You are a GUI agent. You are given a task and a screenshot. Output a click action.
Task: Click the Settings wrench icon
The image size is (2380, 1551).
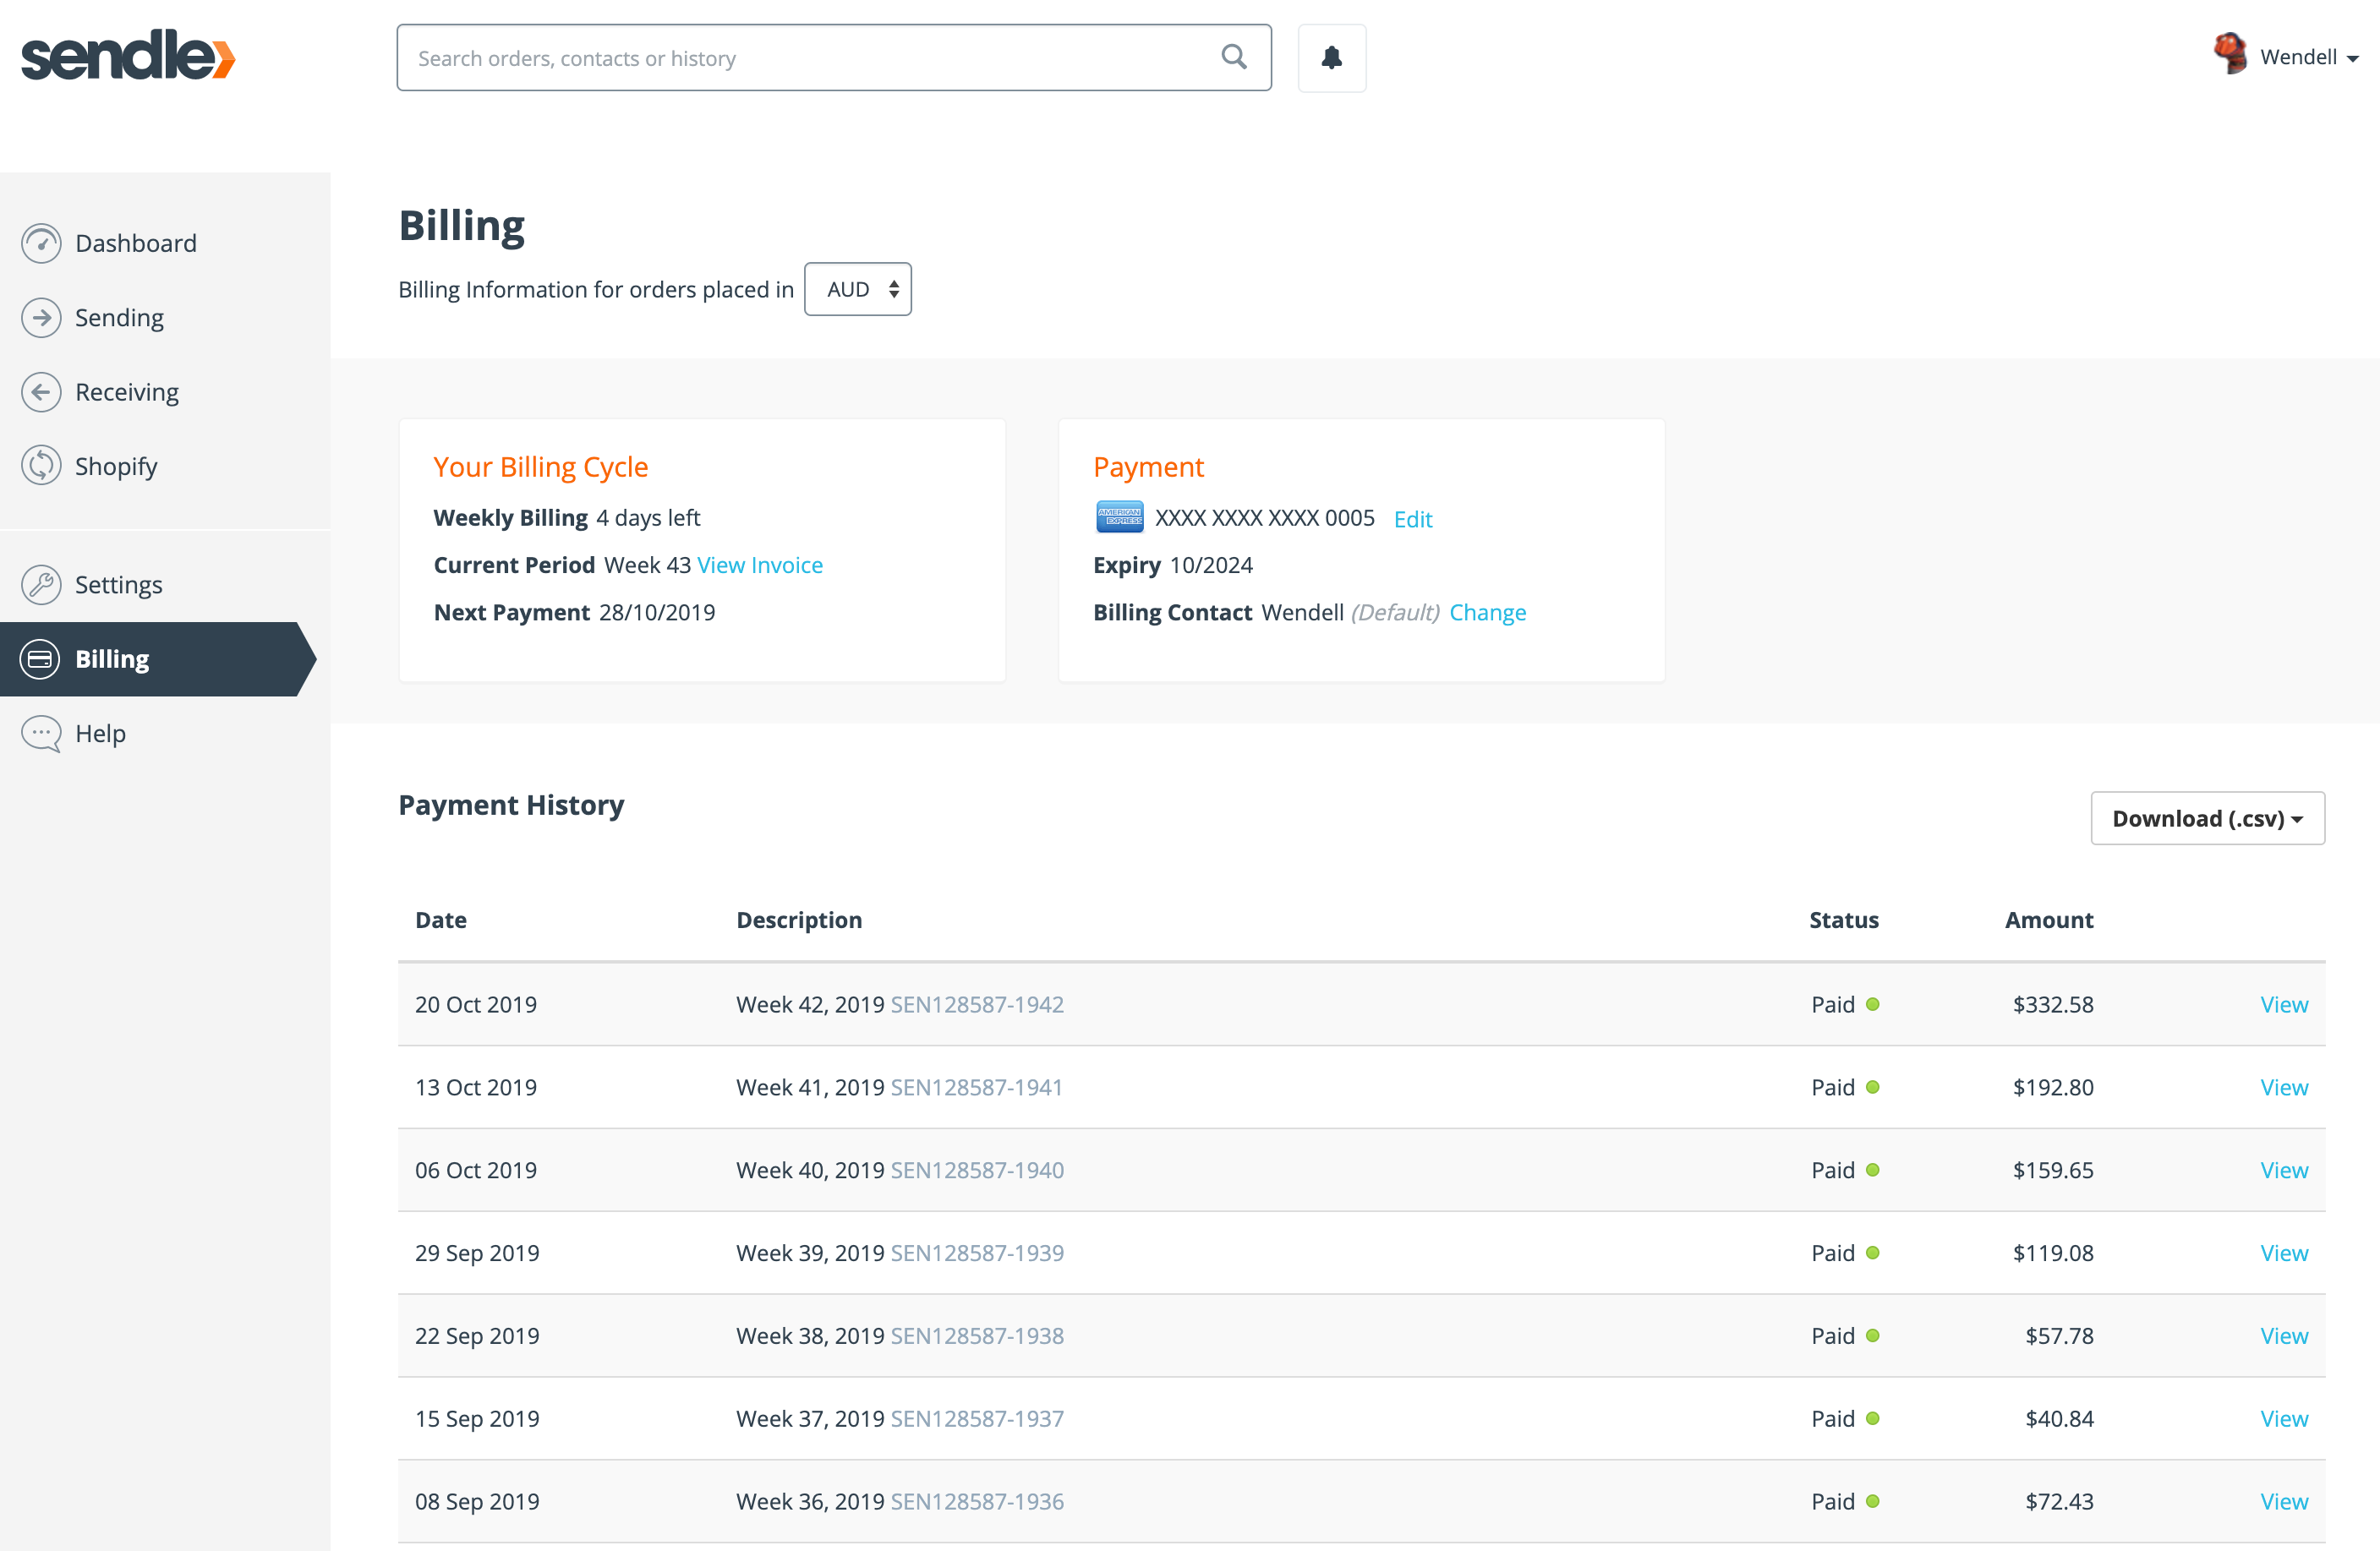pyautogui.click(x=41, y=585)
